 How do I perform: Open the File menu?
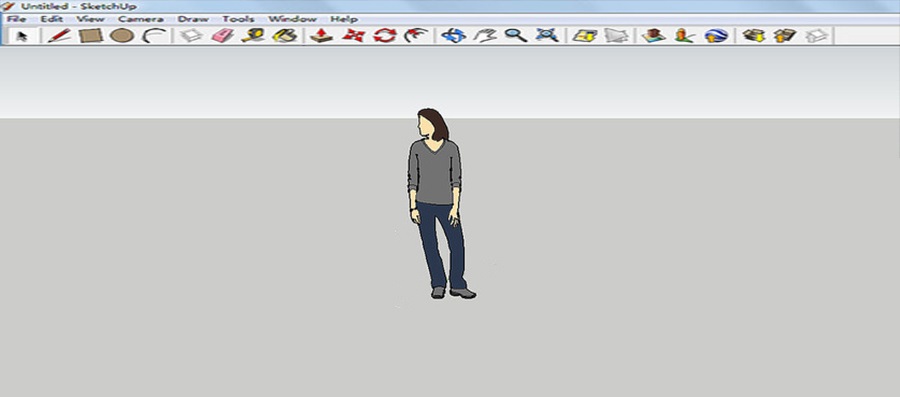coord(16,19)
